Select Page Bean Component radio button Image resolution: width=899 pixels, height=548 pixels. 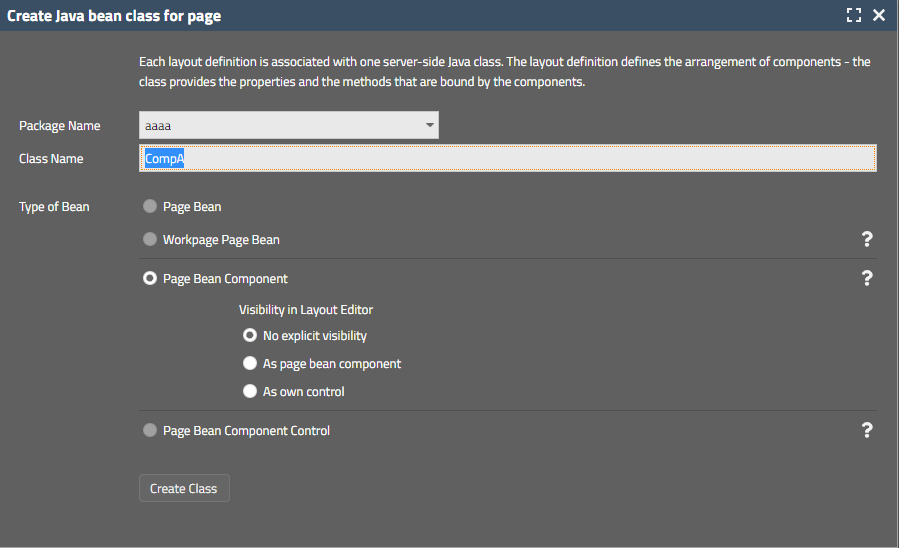point(150,279)
